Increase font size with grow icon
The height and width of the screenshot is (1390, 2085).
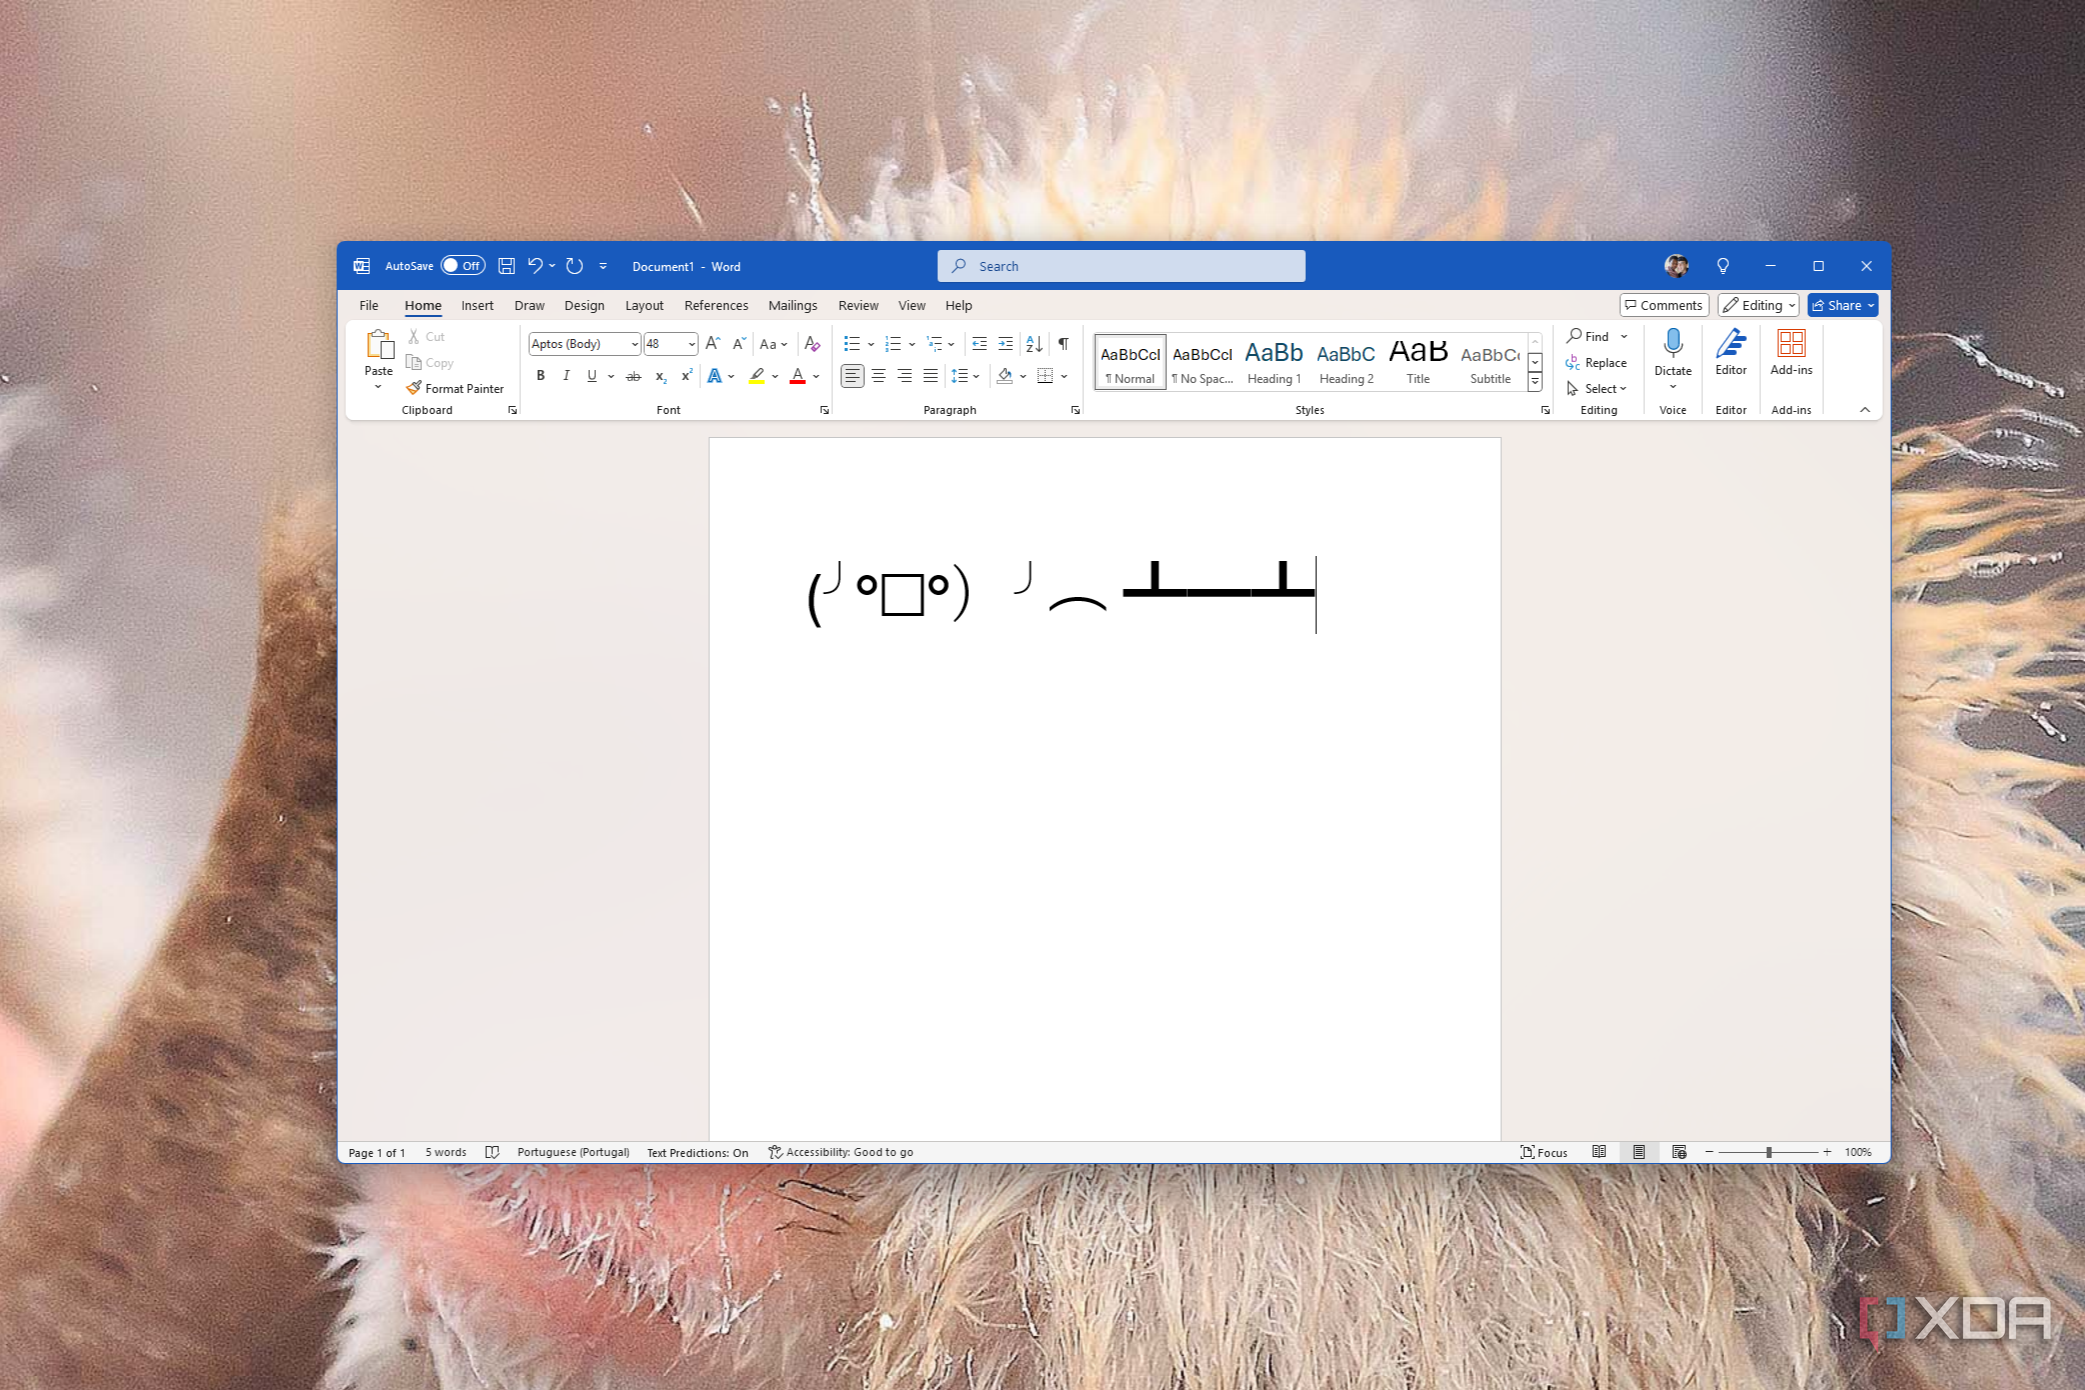point(713,344)
